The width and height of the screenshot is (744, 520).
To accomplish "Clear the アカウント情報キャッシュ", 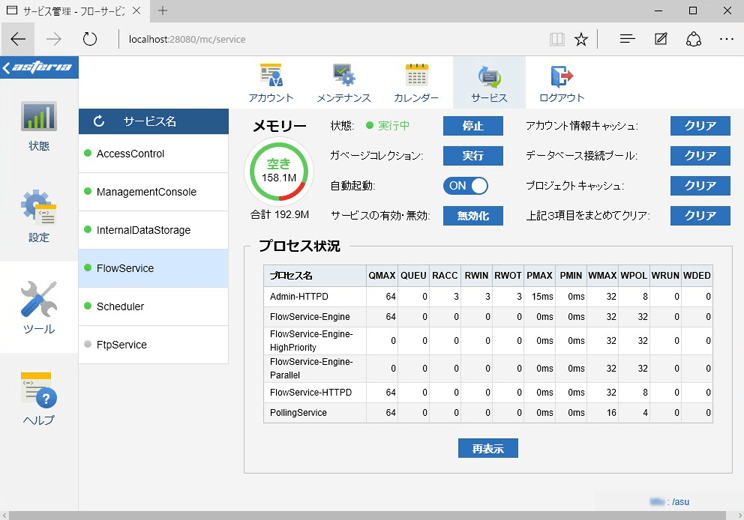I will click(x=700, y=126).
